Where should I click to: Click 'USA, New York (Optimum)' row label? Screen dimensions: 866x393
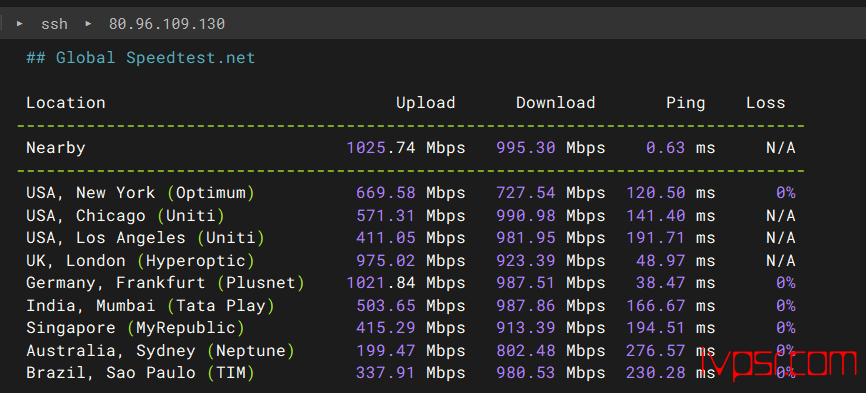point(140,193)
